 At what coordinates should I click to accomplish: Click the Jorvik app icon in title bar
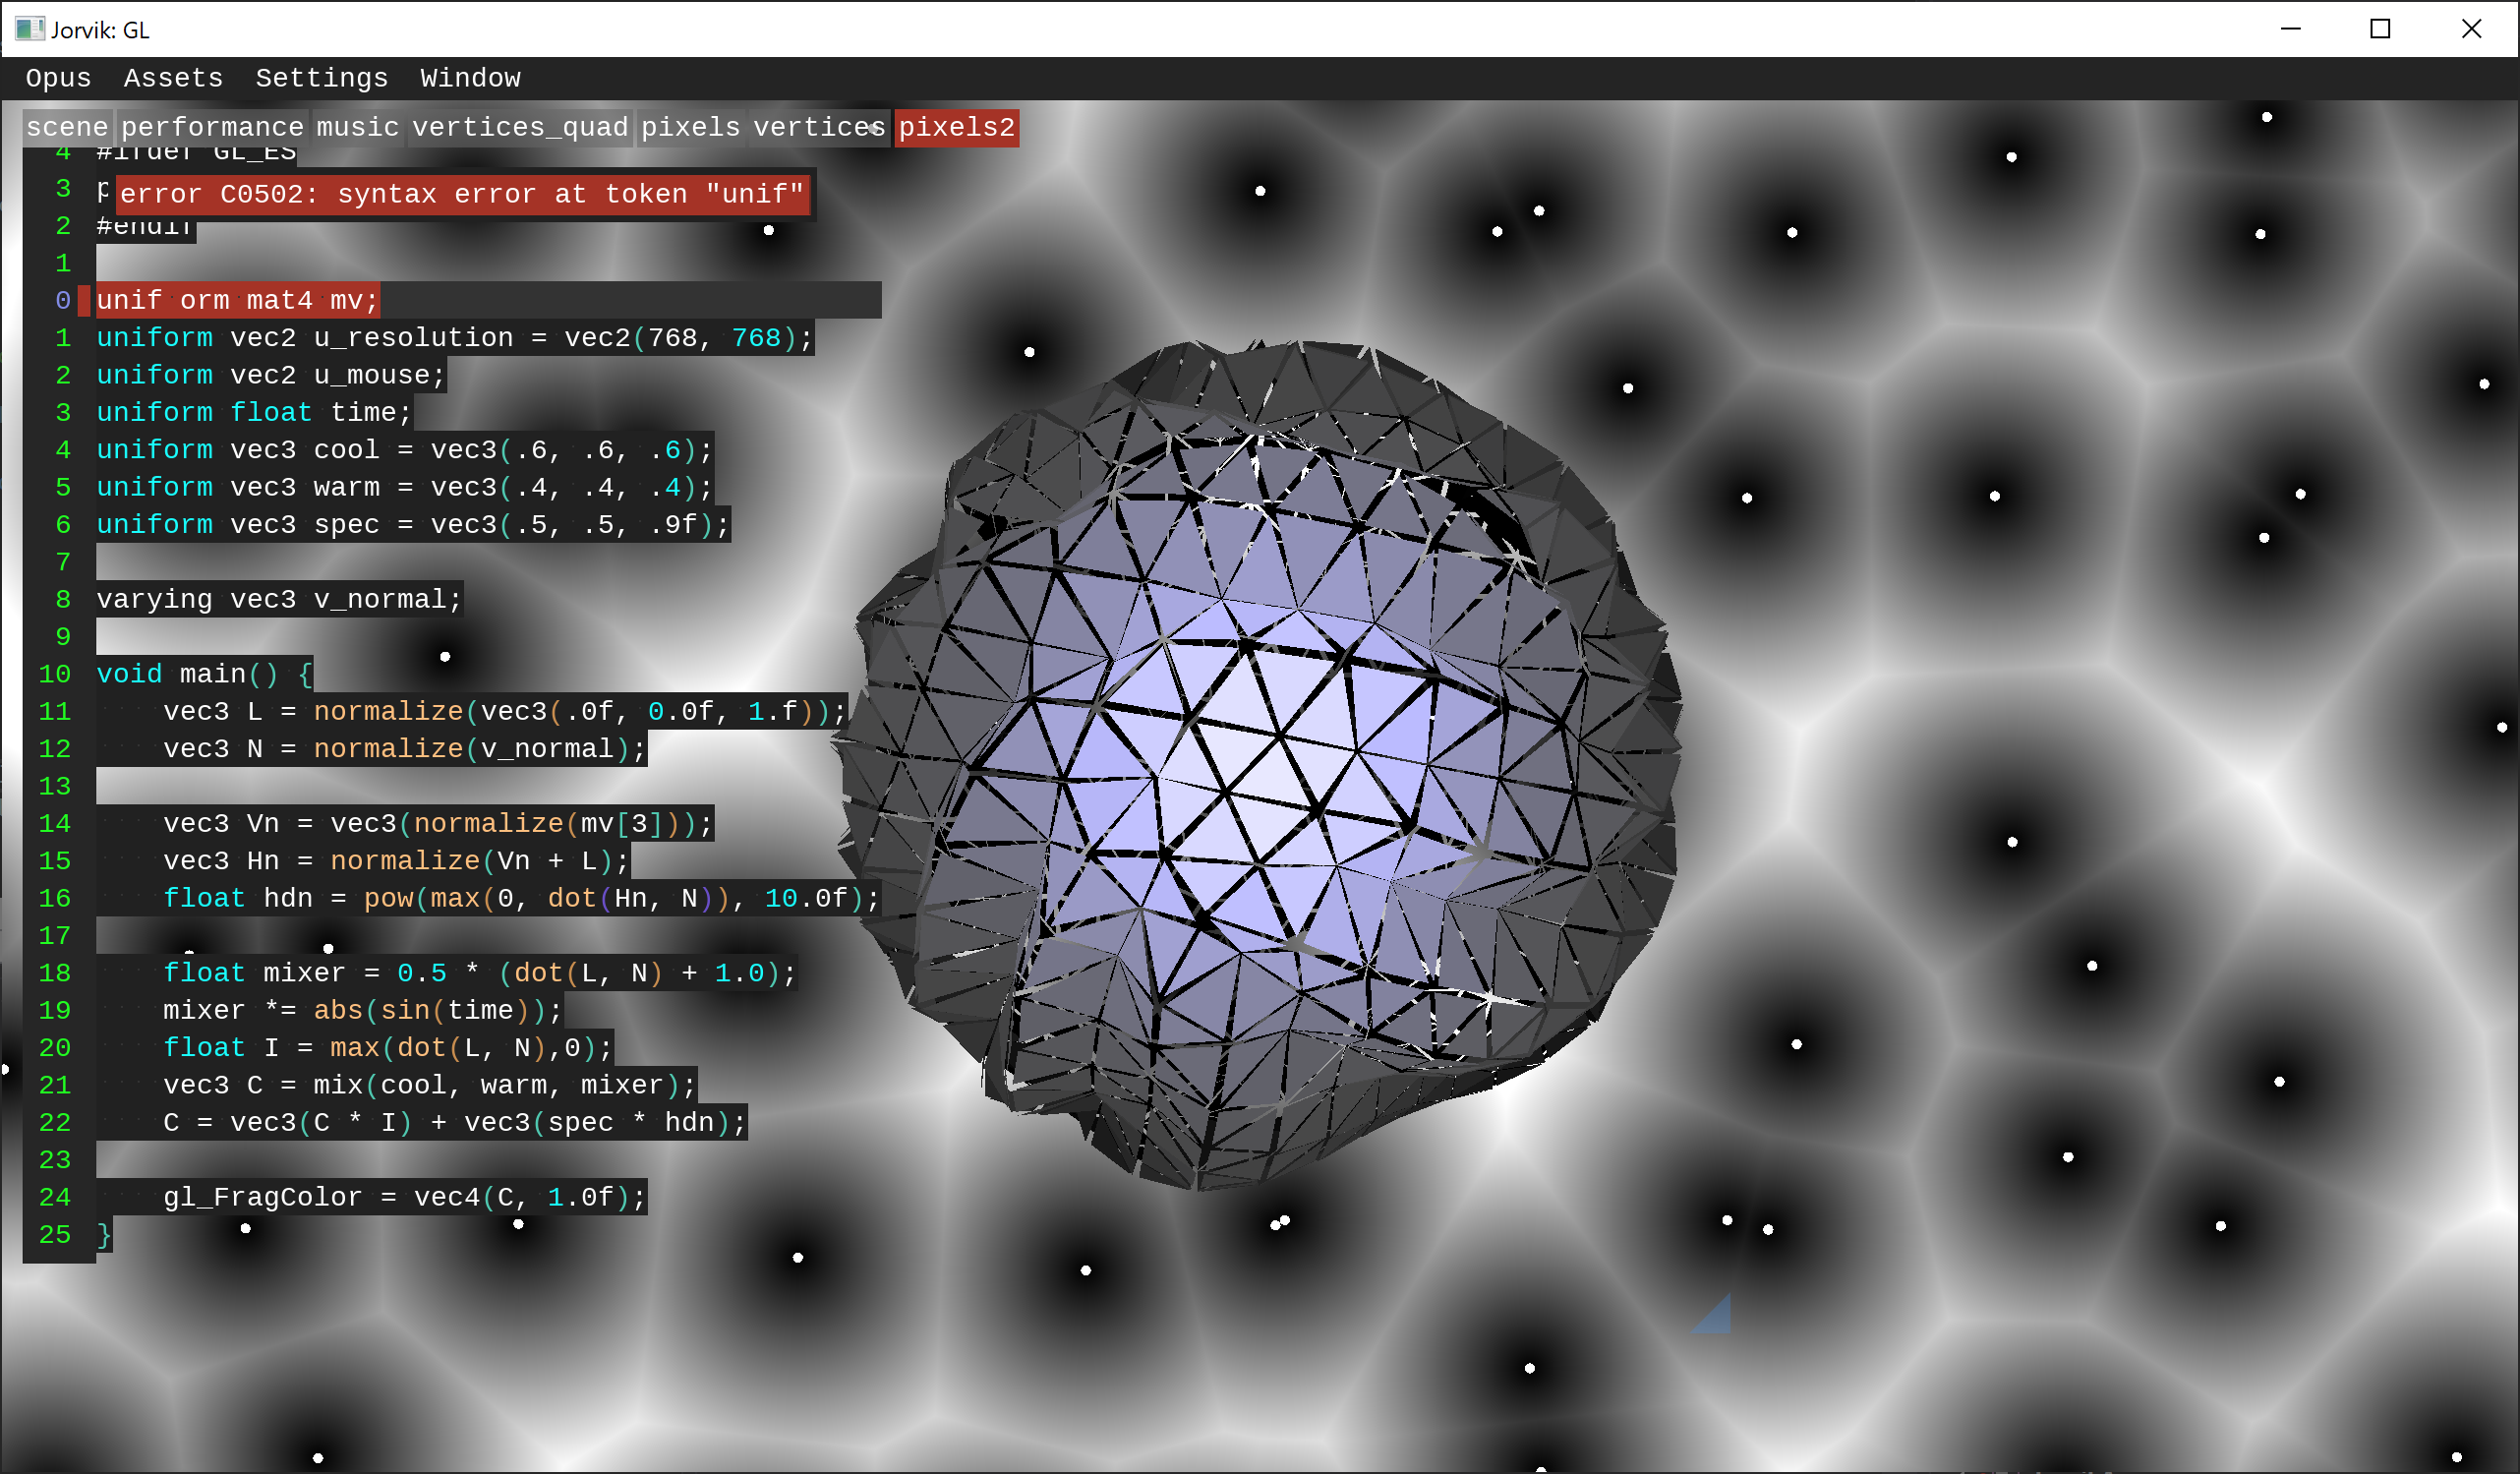point(29,29)
